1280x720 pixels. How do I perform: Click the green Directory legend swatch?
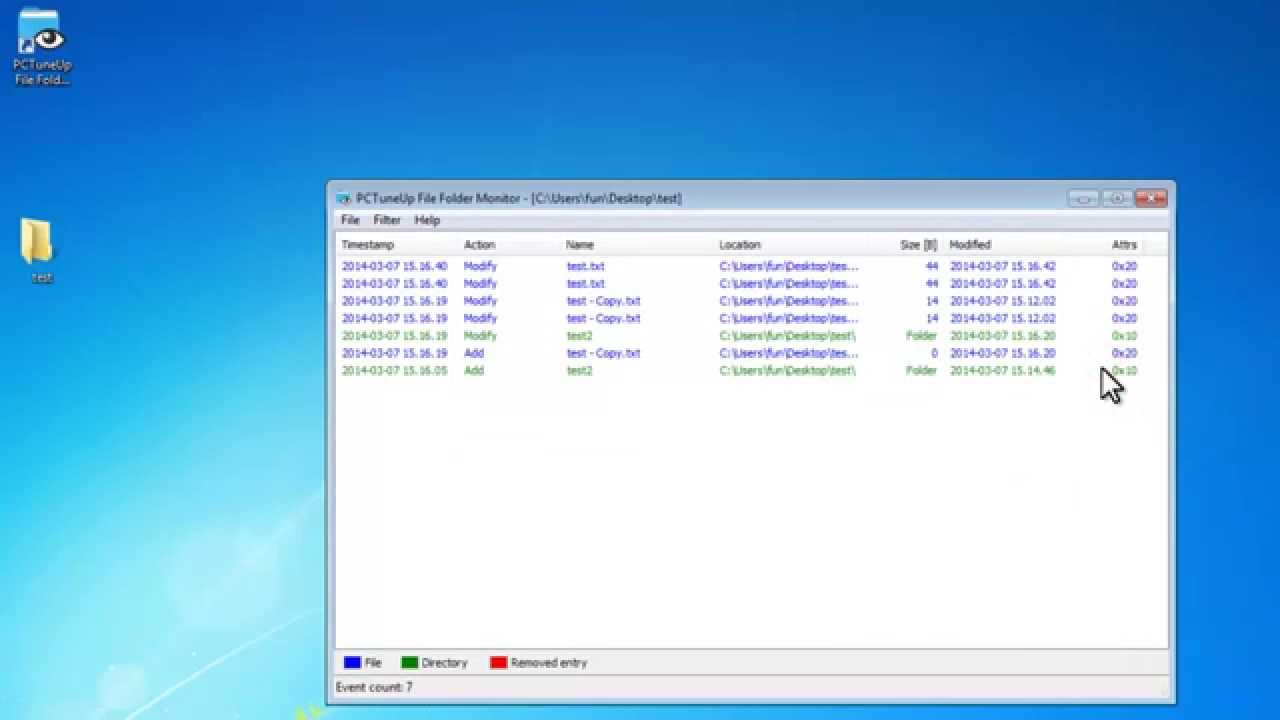click(x=409, y=662)
